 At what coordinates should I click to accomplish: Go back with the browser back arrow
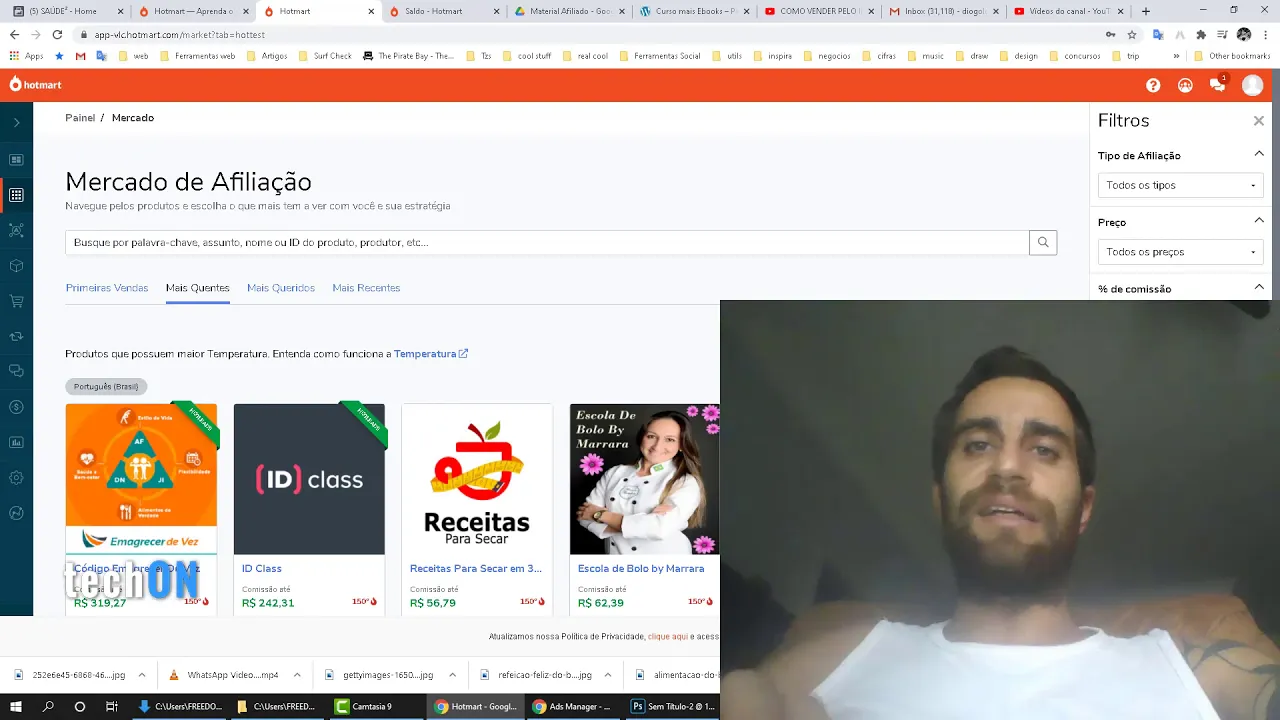pyautogui.click(x=14, y=34)
